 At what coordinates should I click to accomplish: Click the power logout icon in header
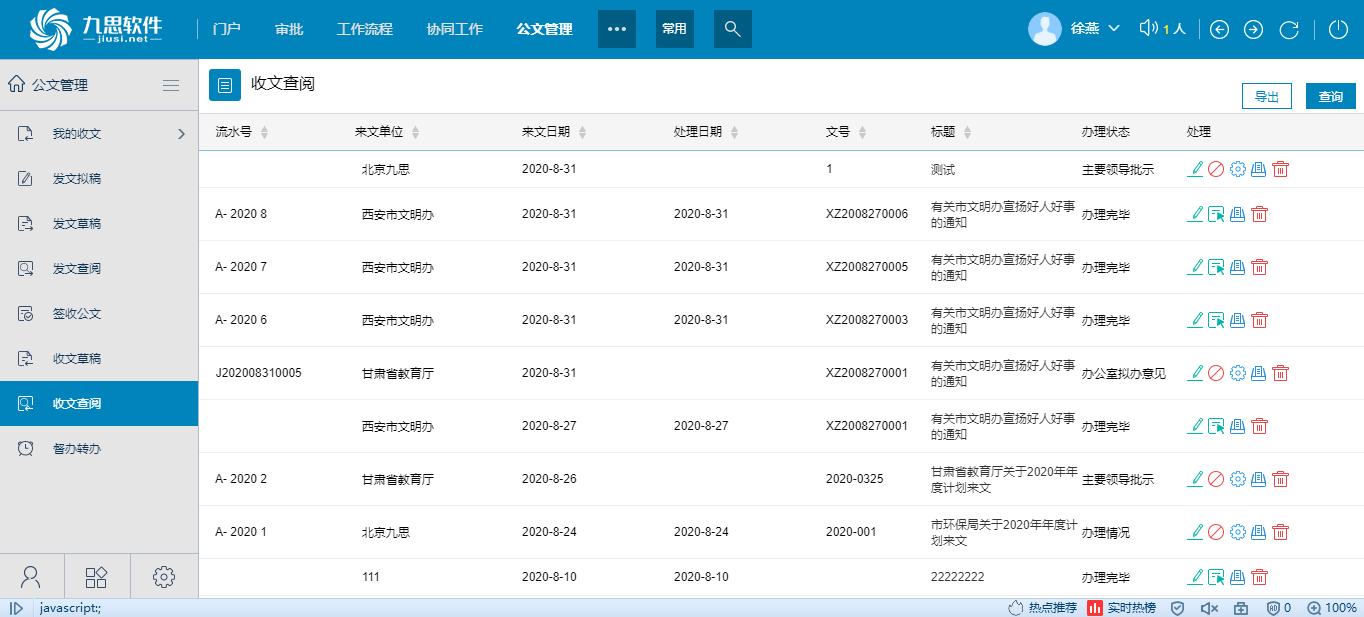(1338, 29)
